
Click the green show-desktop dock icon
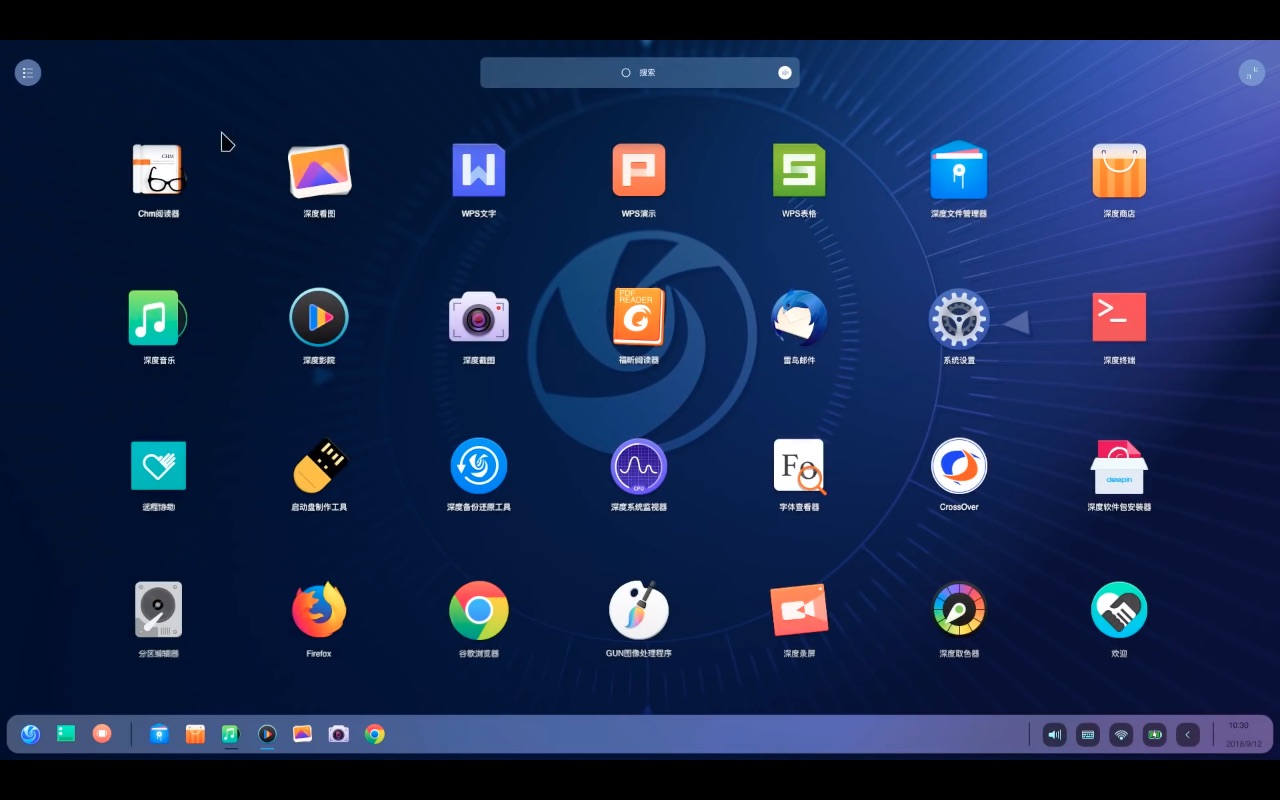[x=66, y=734]
